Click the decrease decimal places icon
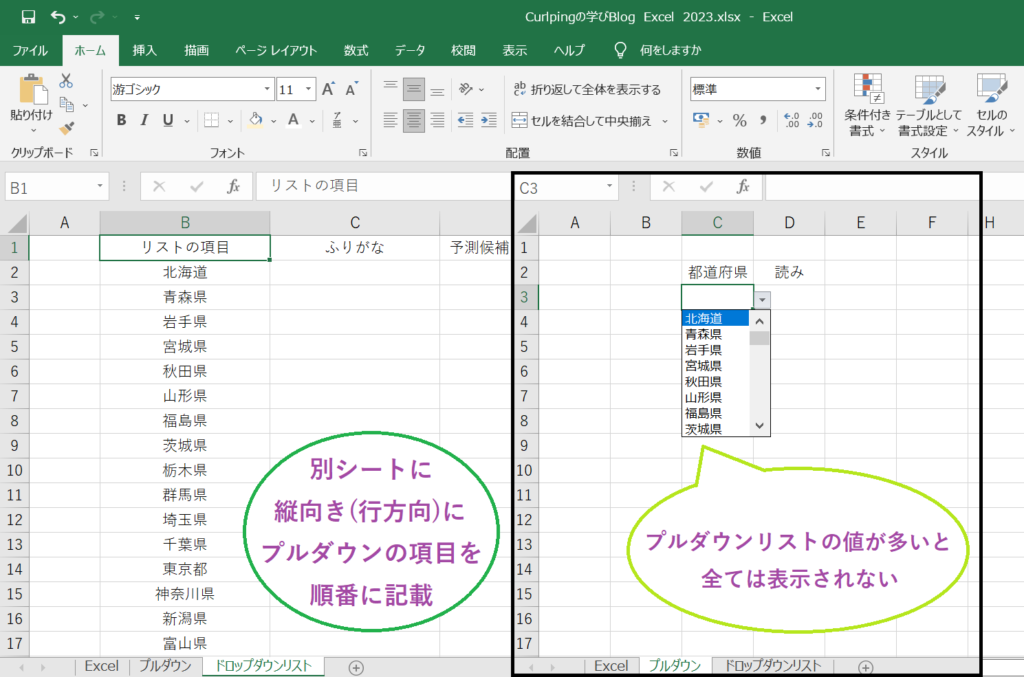 [815, 120]
